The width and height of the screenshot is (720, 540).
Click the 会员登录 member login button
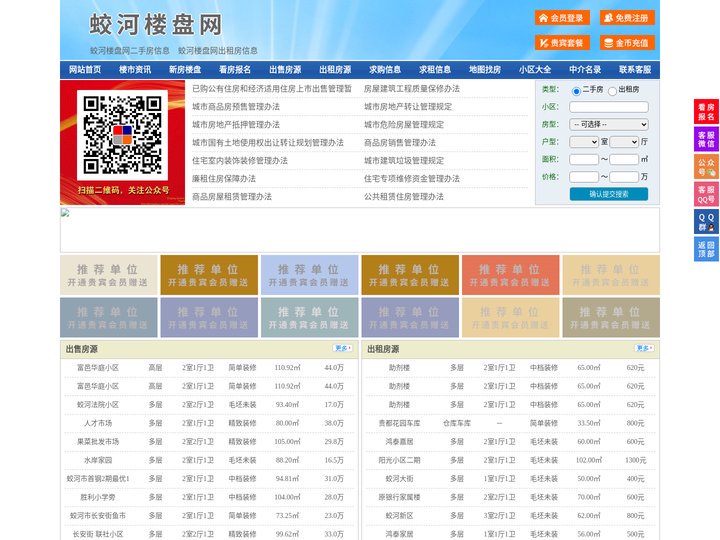pyautogui.click(x=562, y=18)
